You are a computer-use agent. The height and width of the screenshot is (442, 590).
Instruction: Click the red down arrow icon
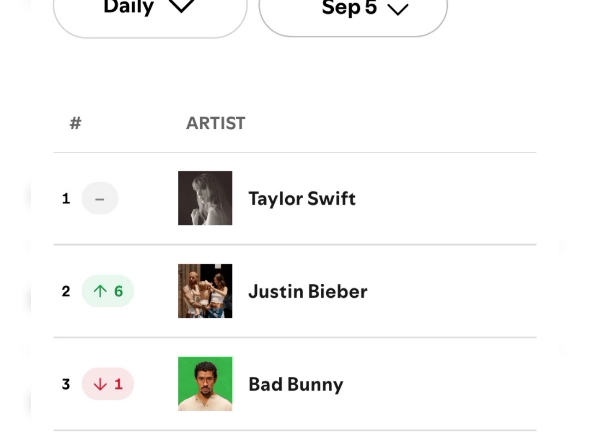click(x=100, y=384)
